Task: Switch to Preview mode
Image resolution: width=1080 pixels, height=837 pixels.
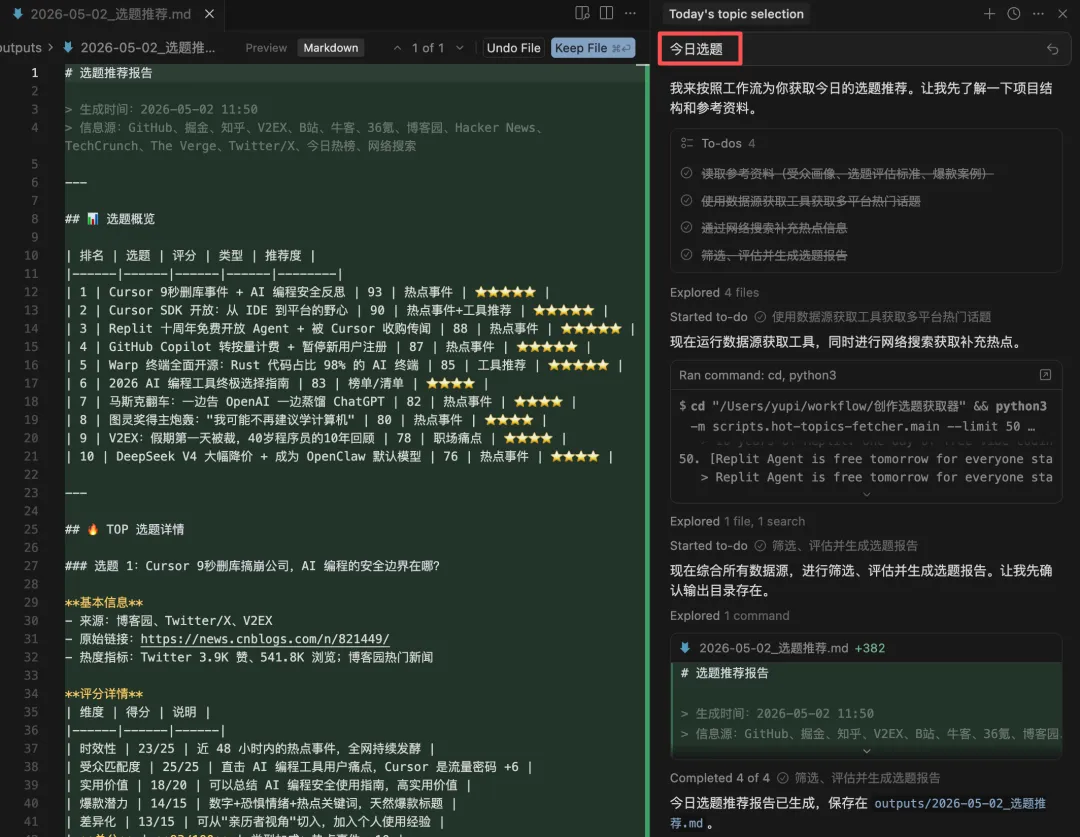Action: pyautogui.click(x=266, y=48)
